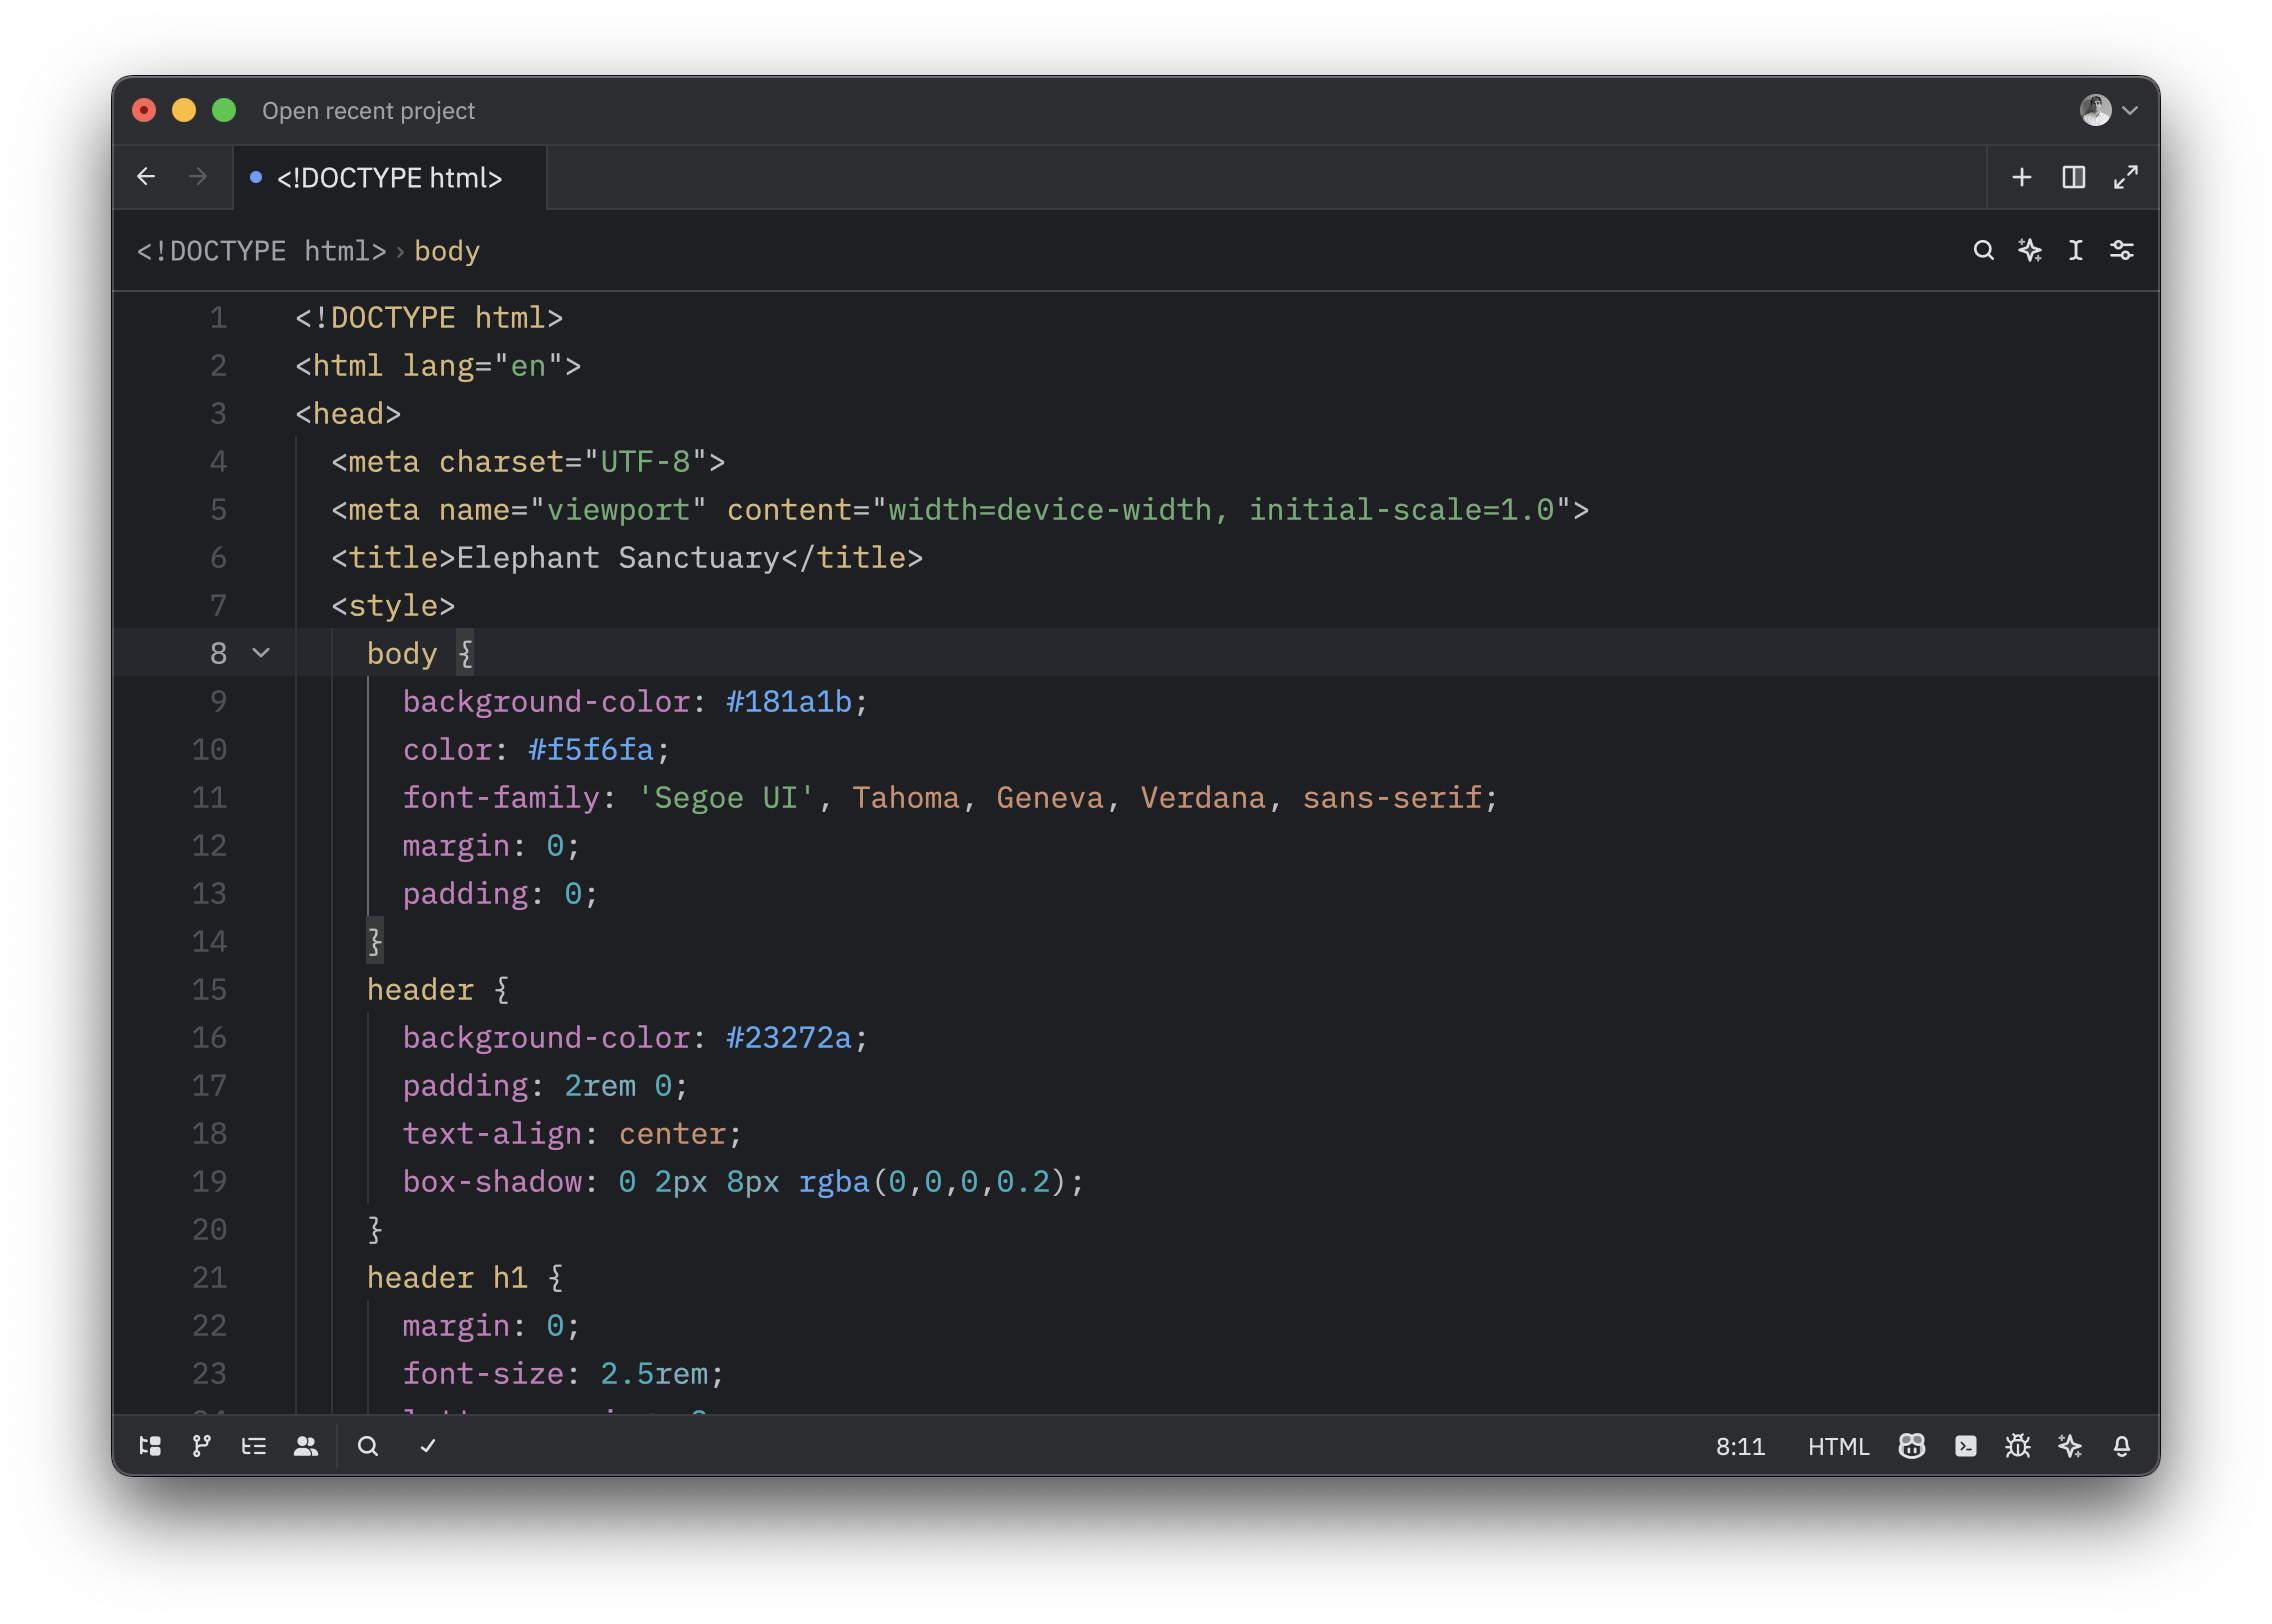
Task: Click the rgba function on line 19
Action: (x=834, y=1182)
